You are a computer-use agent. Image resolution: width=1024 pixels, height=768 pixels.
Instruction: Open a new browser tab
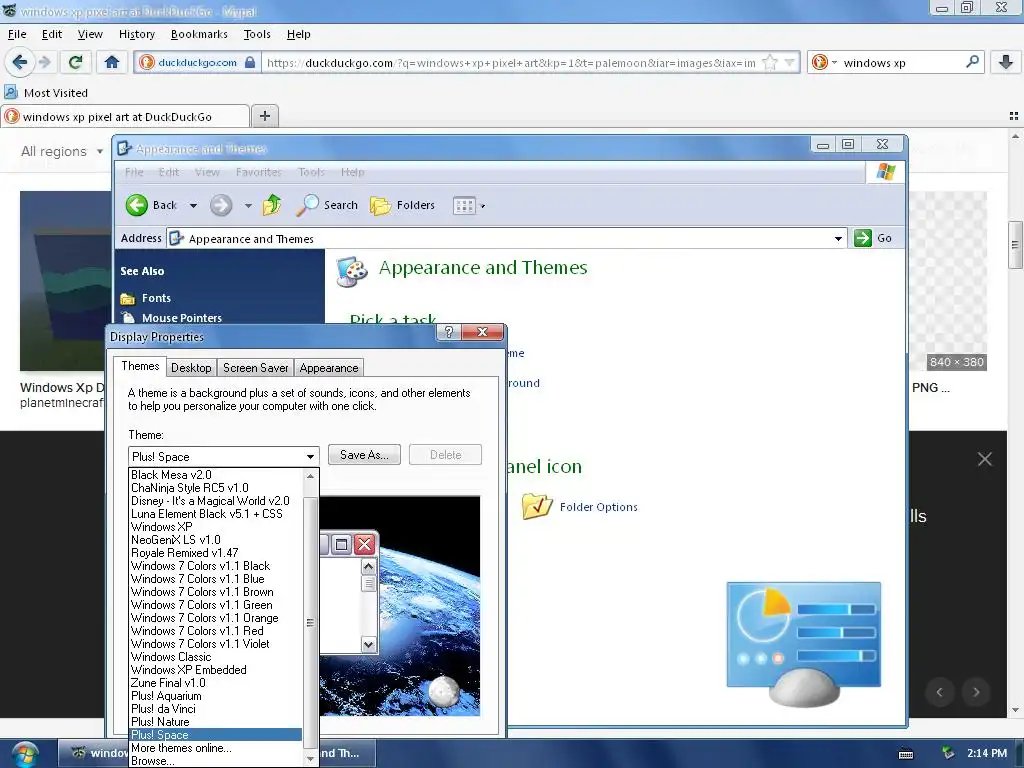click(264, 116)
